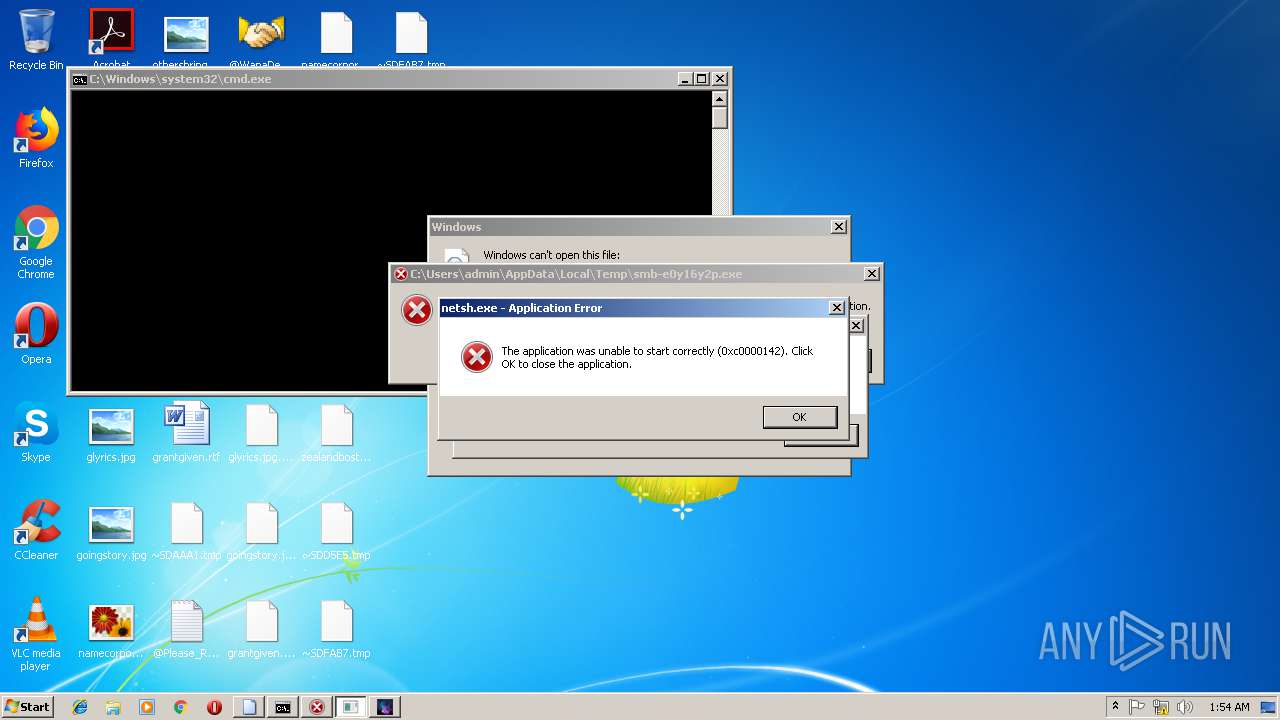Close the Windows can't open file dialog
The image size is (1280, 720).
pyautogui.click(x=839, y=227)
